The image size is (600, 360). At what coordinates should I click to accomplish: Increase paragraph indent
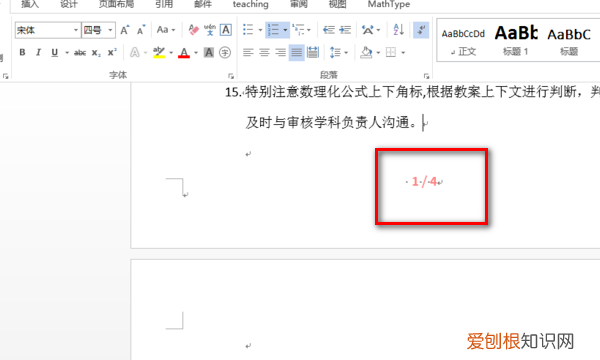(345, 29)
